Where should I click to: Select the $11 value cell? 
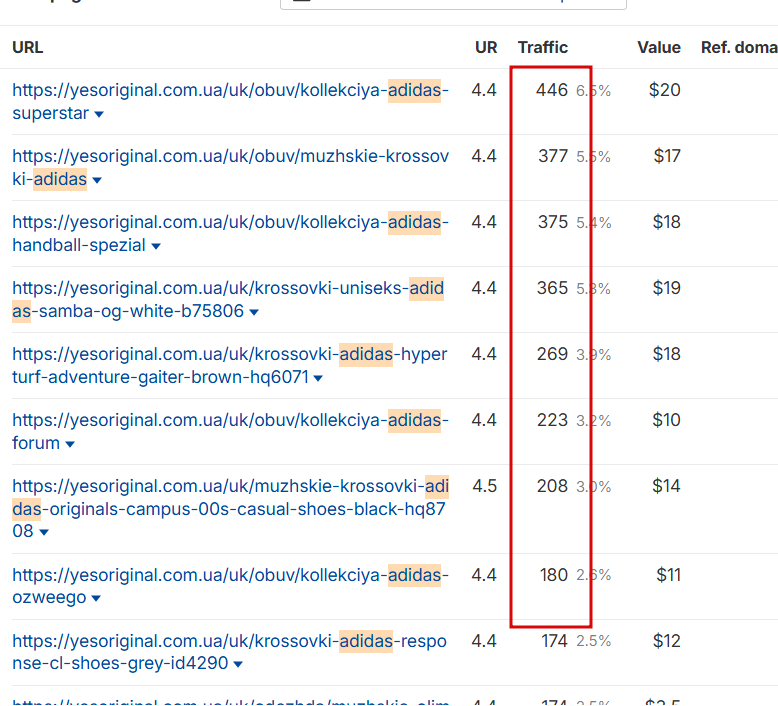[668, 575]
